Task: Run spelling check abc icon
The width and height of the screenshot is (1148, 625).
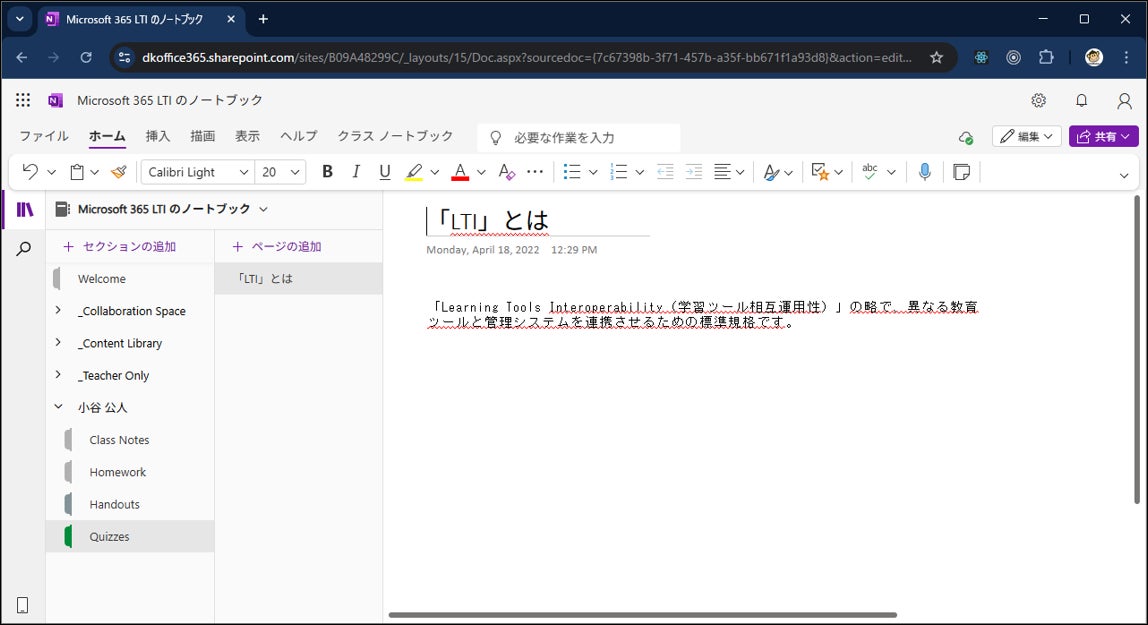Action: [870, 172]
